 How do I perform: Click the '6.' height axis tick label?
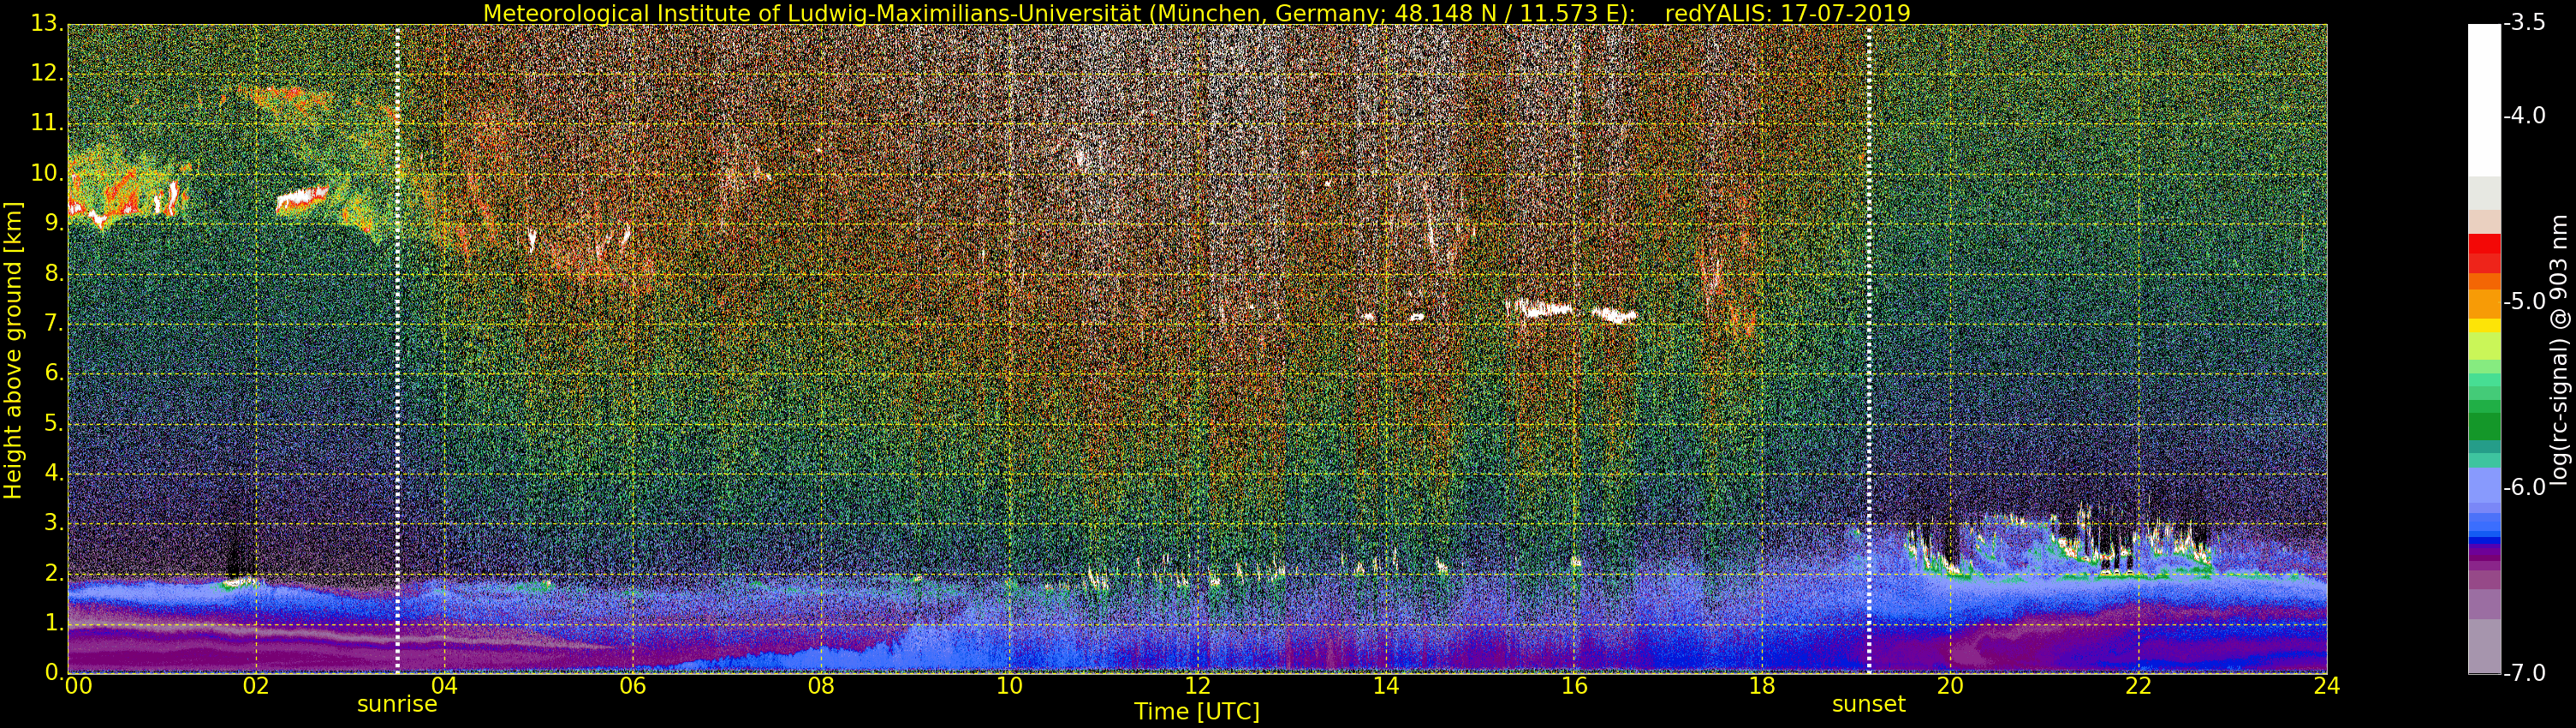click(53, 373)
